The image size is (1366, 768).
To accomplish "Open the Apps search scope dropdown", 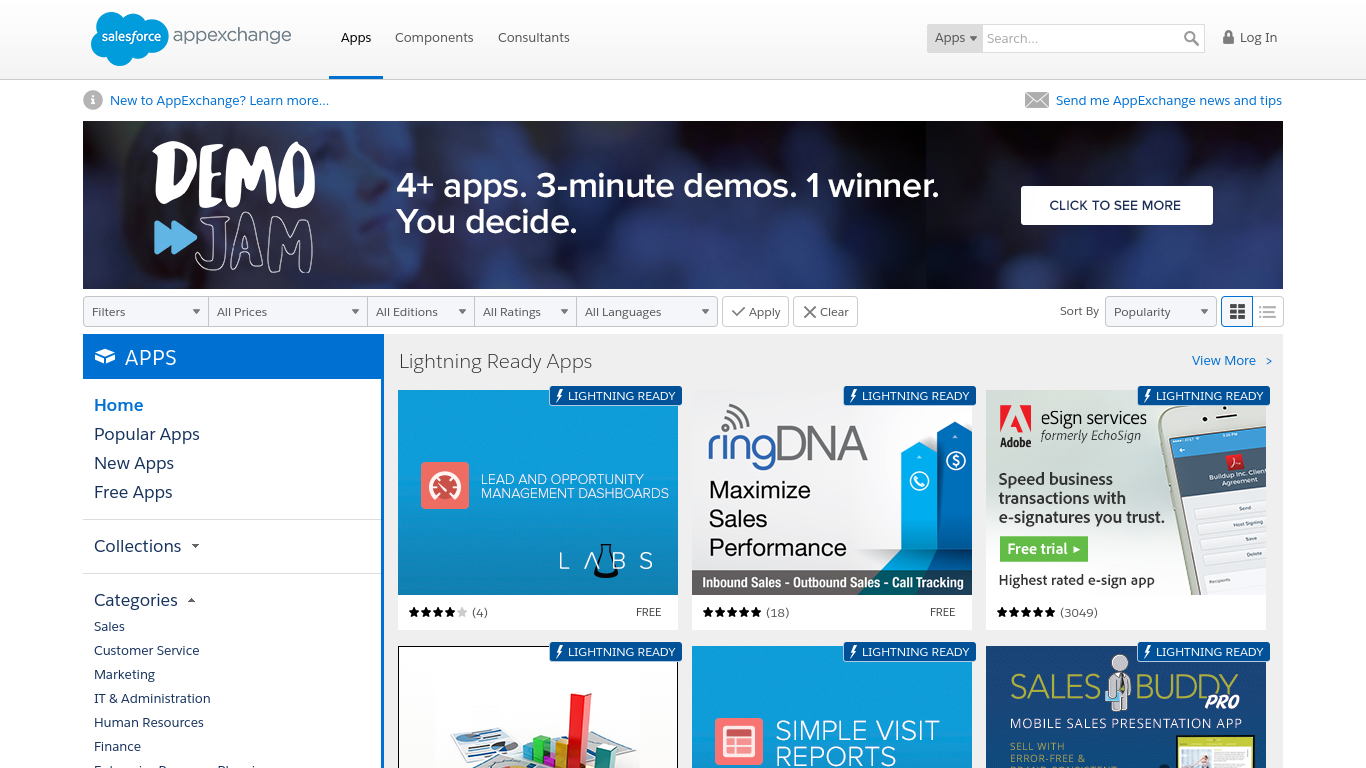I will point(955,38).
